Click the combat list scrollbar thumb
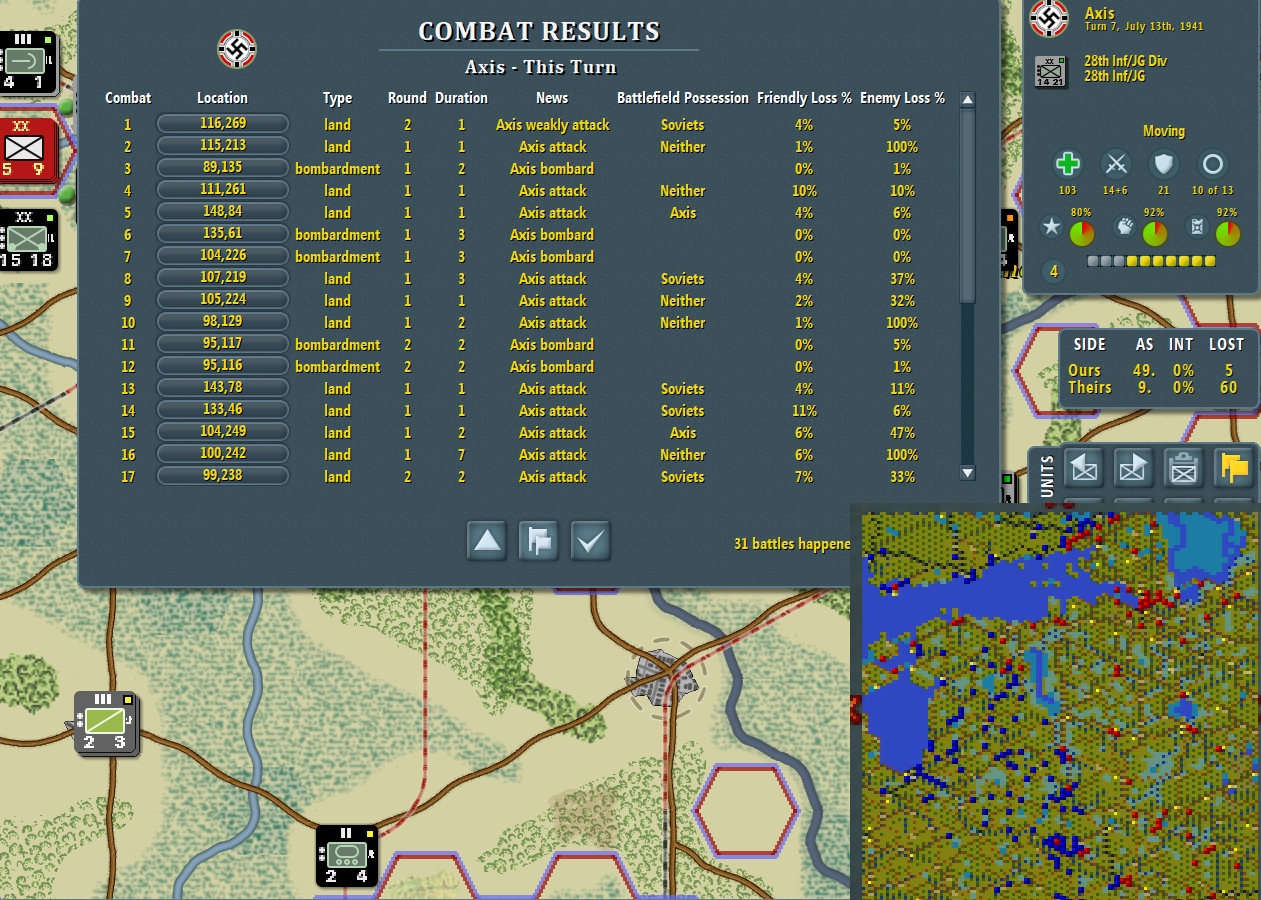The image size is (1261, 900). point(967,205)
